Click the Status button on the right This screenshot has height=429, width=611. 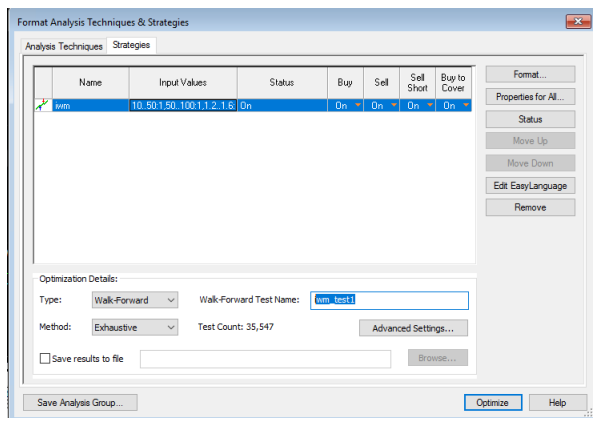point(530,119)
